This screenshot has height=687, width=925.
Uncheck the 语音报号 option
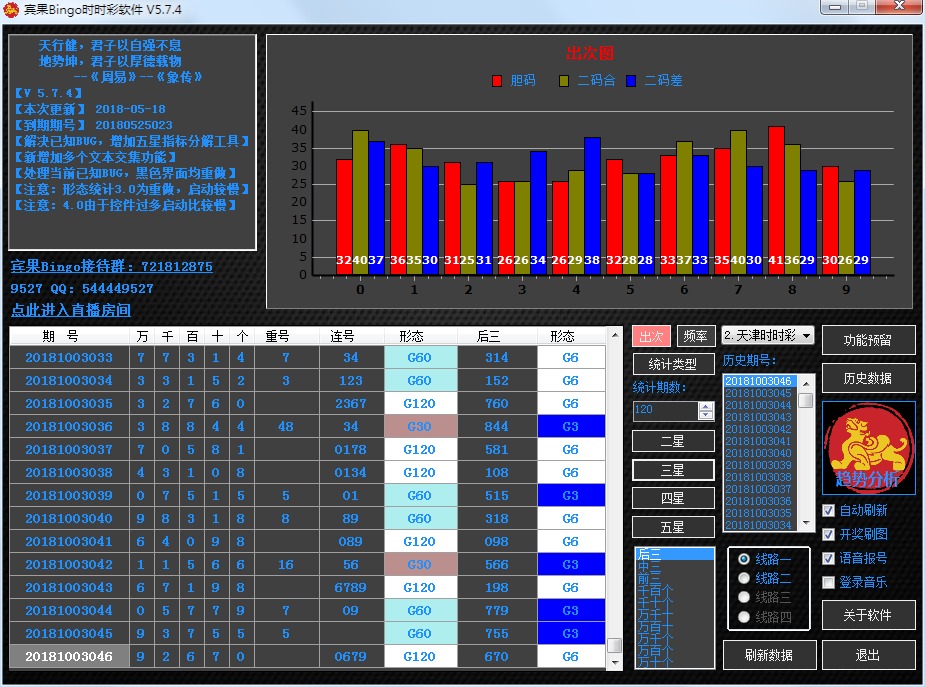tap(828, 558)
